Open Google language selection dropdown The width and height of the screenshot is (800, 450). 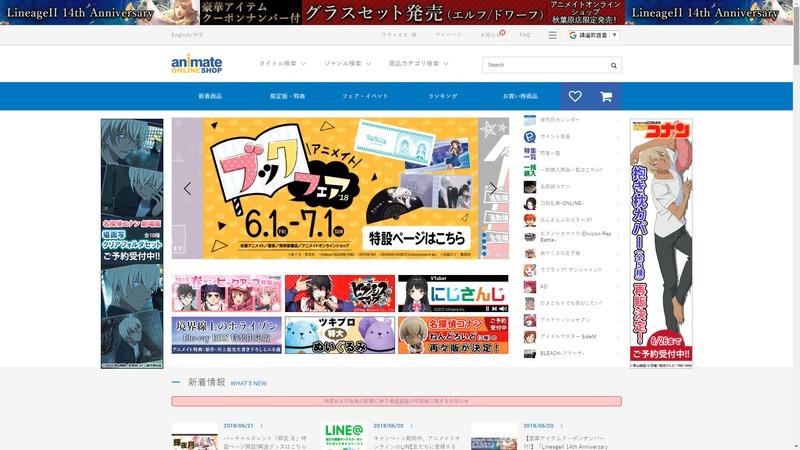coord(593,35)
